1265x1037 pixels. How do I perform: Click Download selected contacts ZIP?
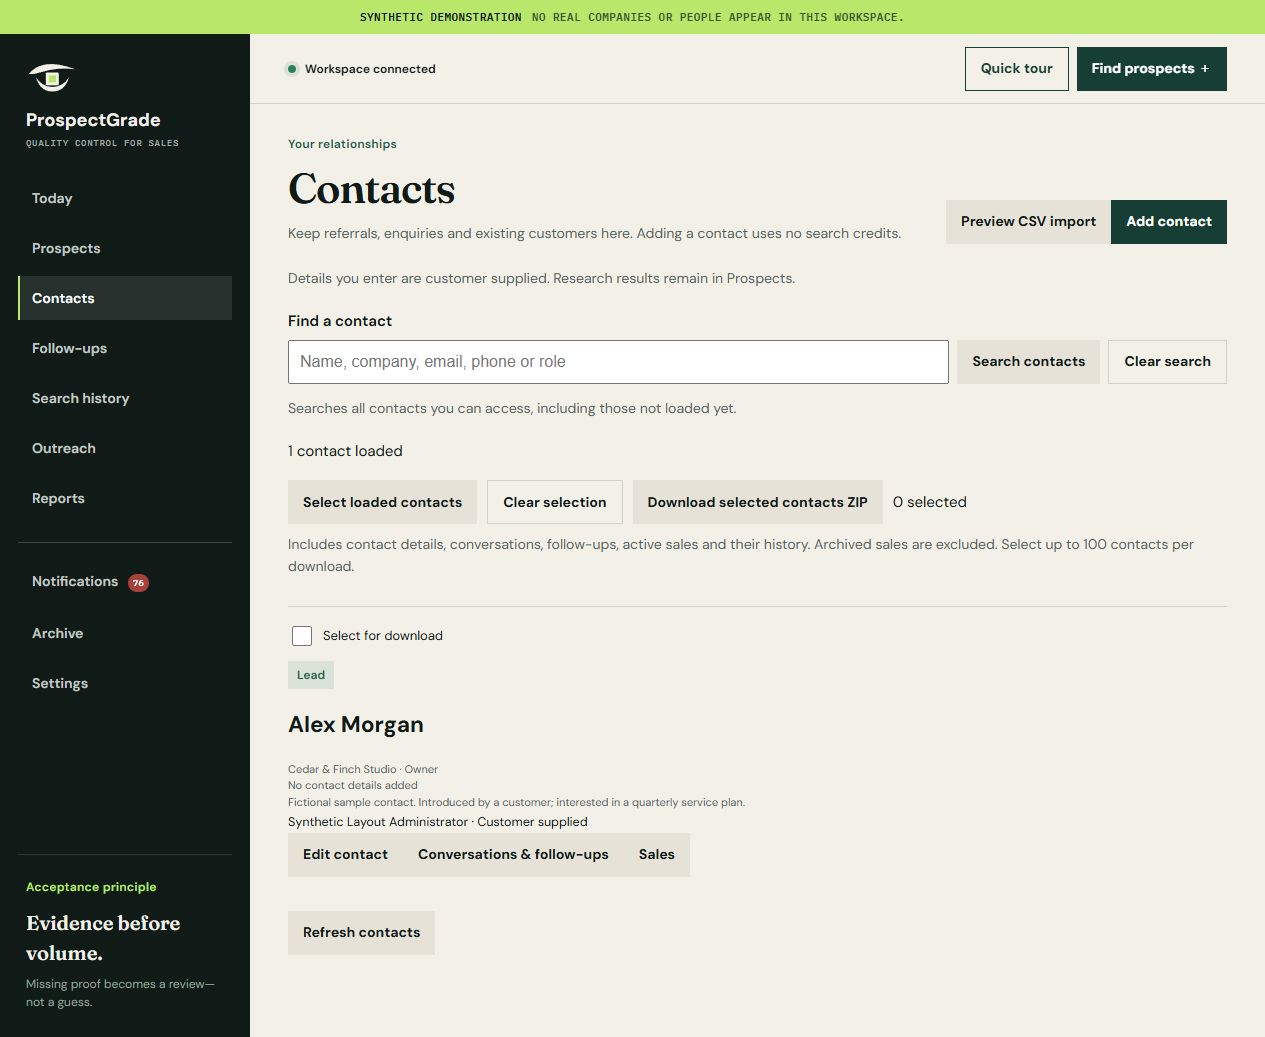point(757,502)
